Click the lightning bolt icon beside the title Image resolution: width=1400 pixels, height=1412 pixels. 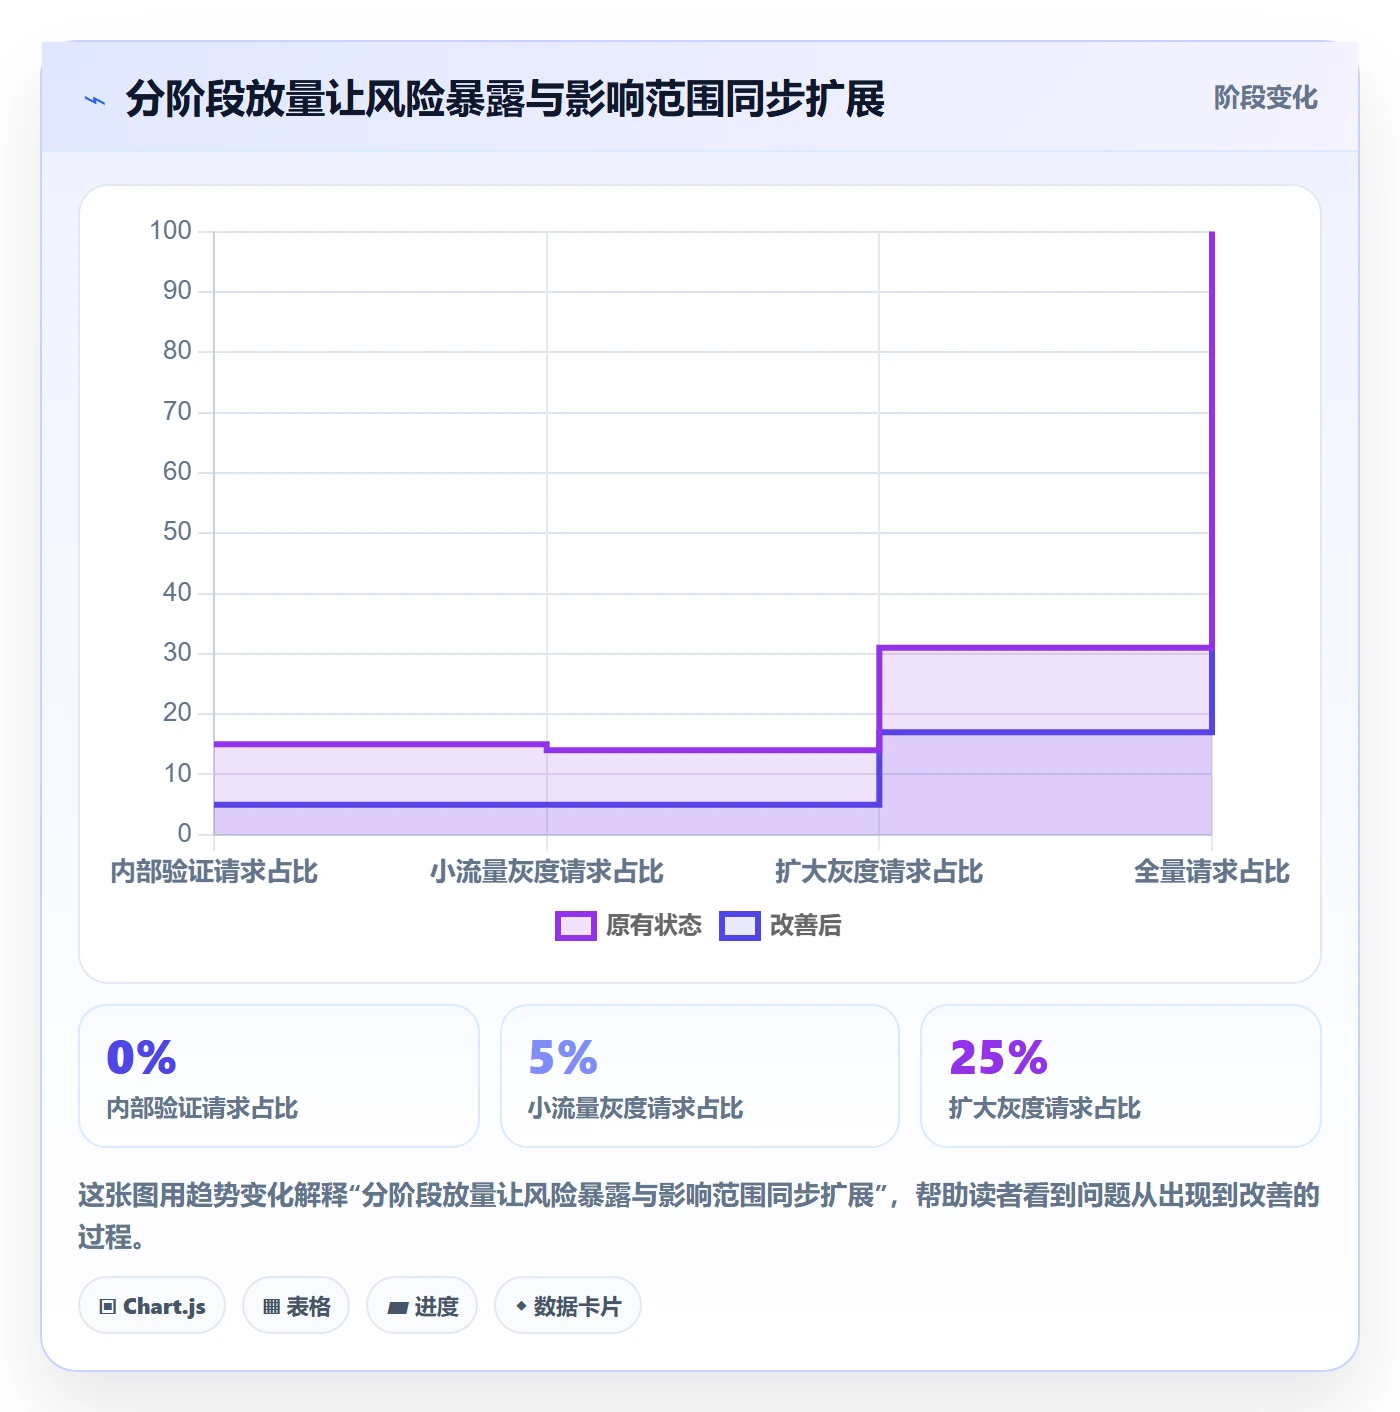(95, 100)
